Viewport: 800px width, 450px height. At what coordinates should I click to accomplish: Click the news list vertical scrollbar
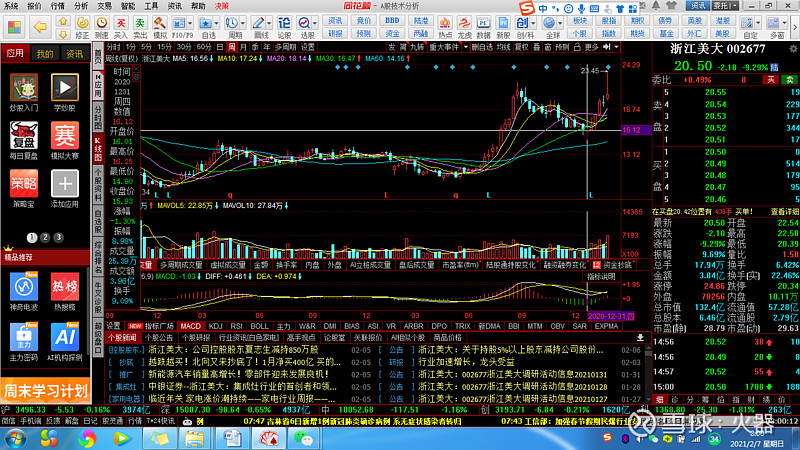tap(648, 373)
